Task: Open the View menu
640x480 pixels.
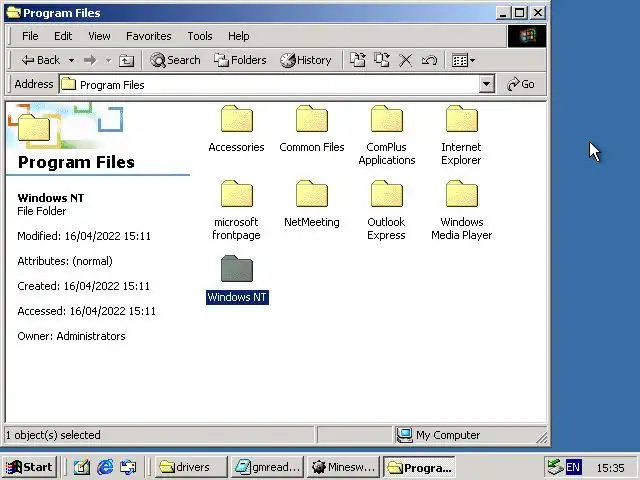Action: [x=99, y=36]
